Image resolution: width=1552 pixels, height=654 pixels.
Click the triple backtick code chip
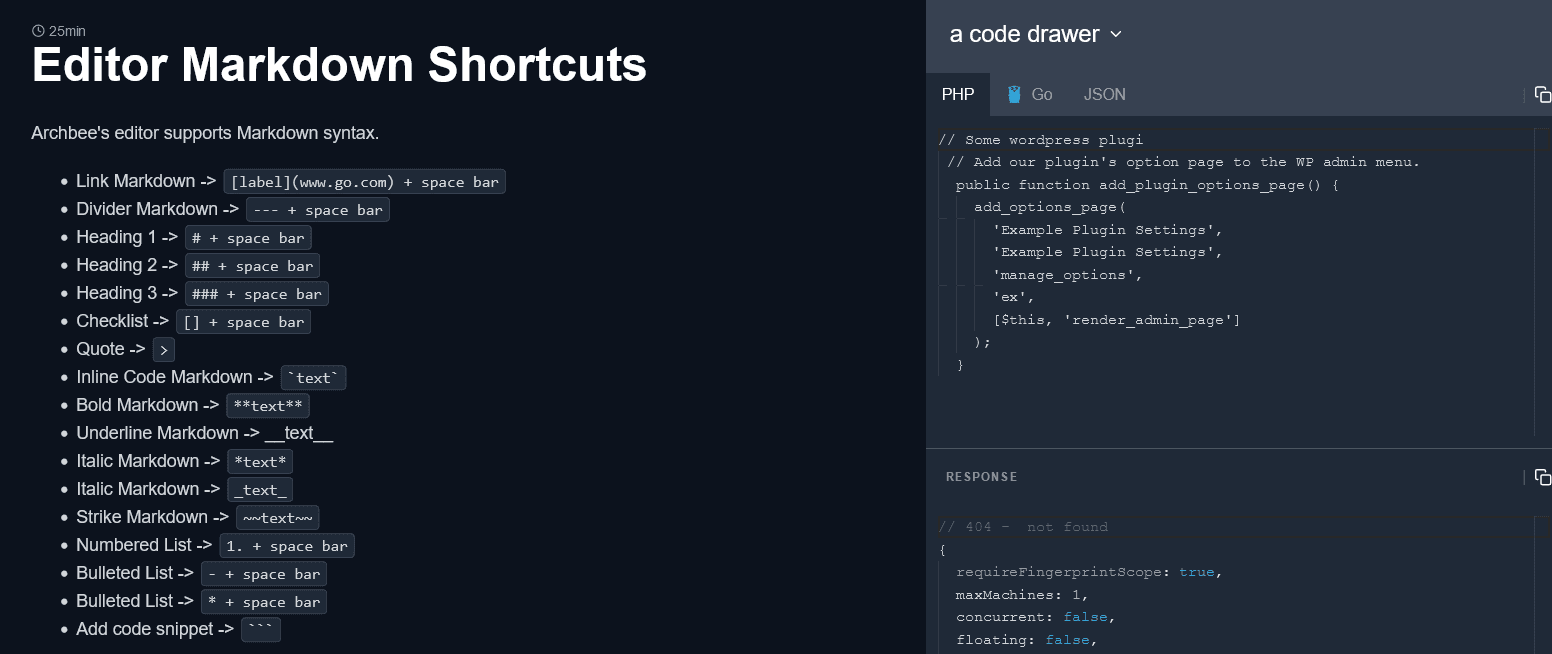pyautogui.click(x=261, y=630)
